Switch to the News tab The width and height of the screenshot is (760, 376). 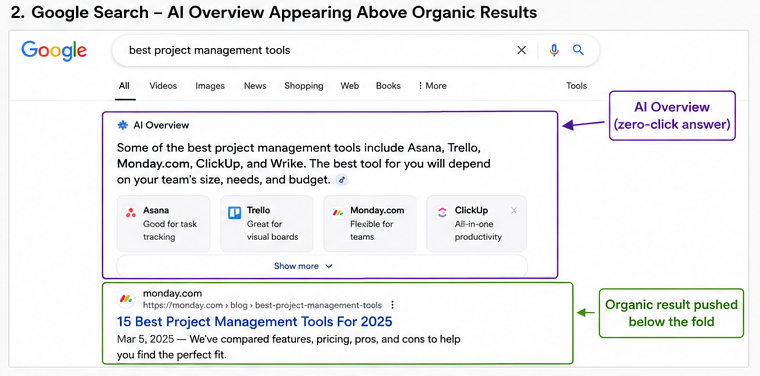pyautogui.click(x=255, y=86)
